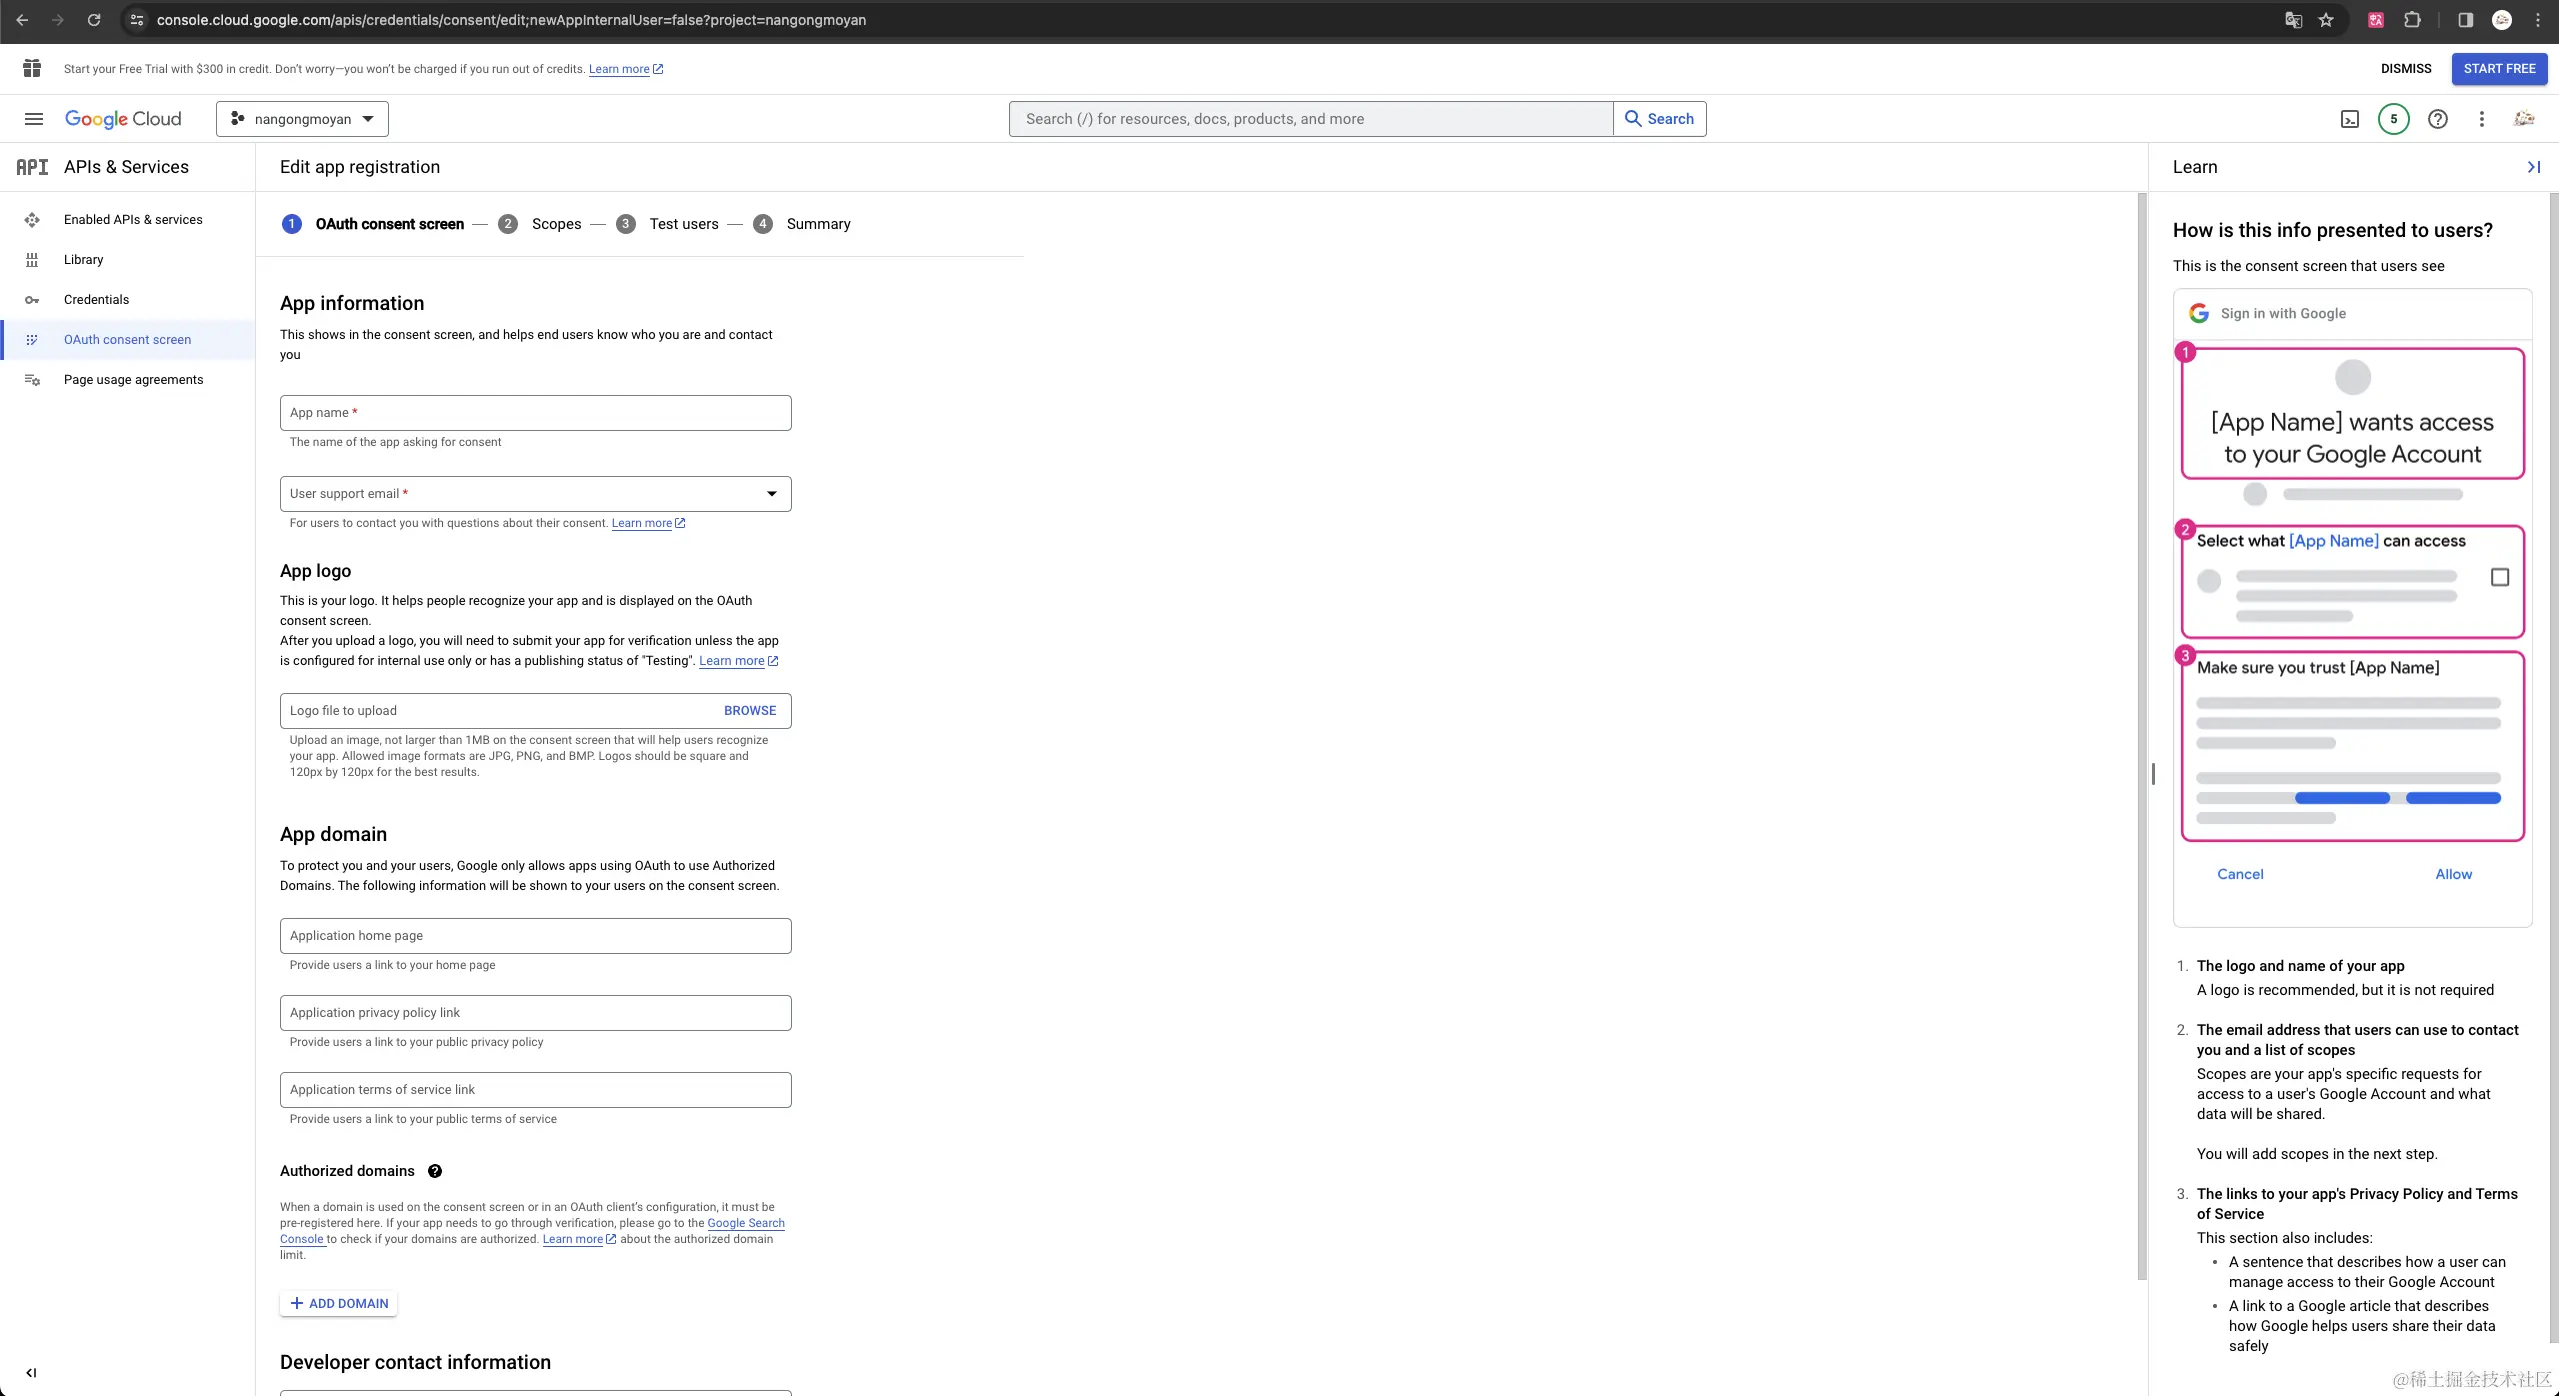Screen dimensions: 2559x1396
Task: Open Credentials in the sidebar
Action: tap(96, 300)
